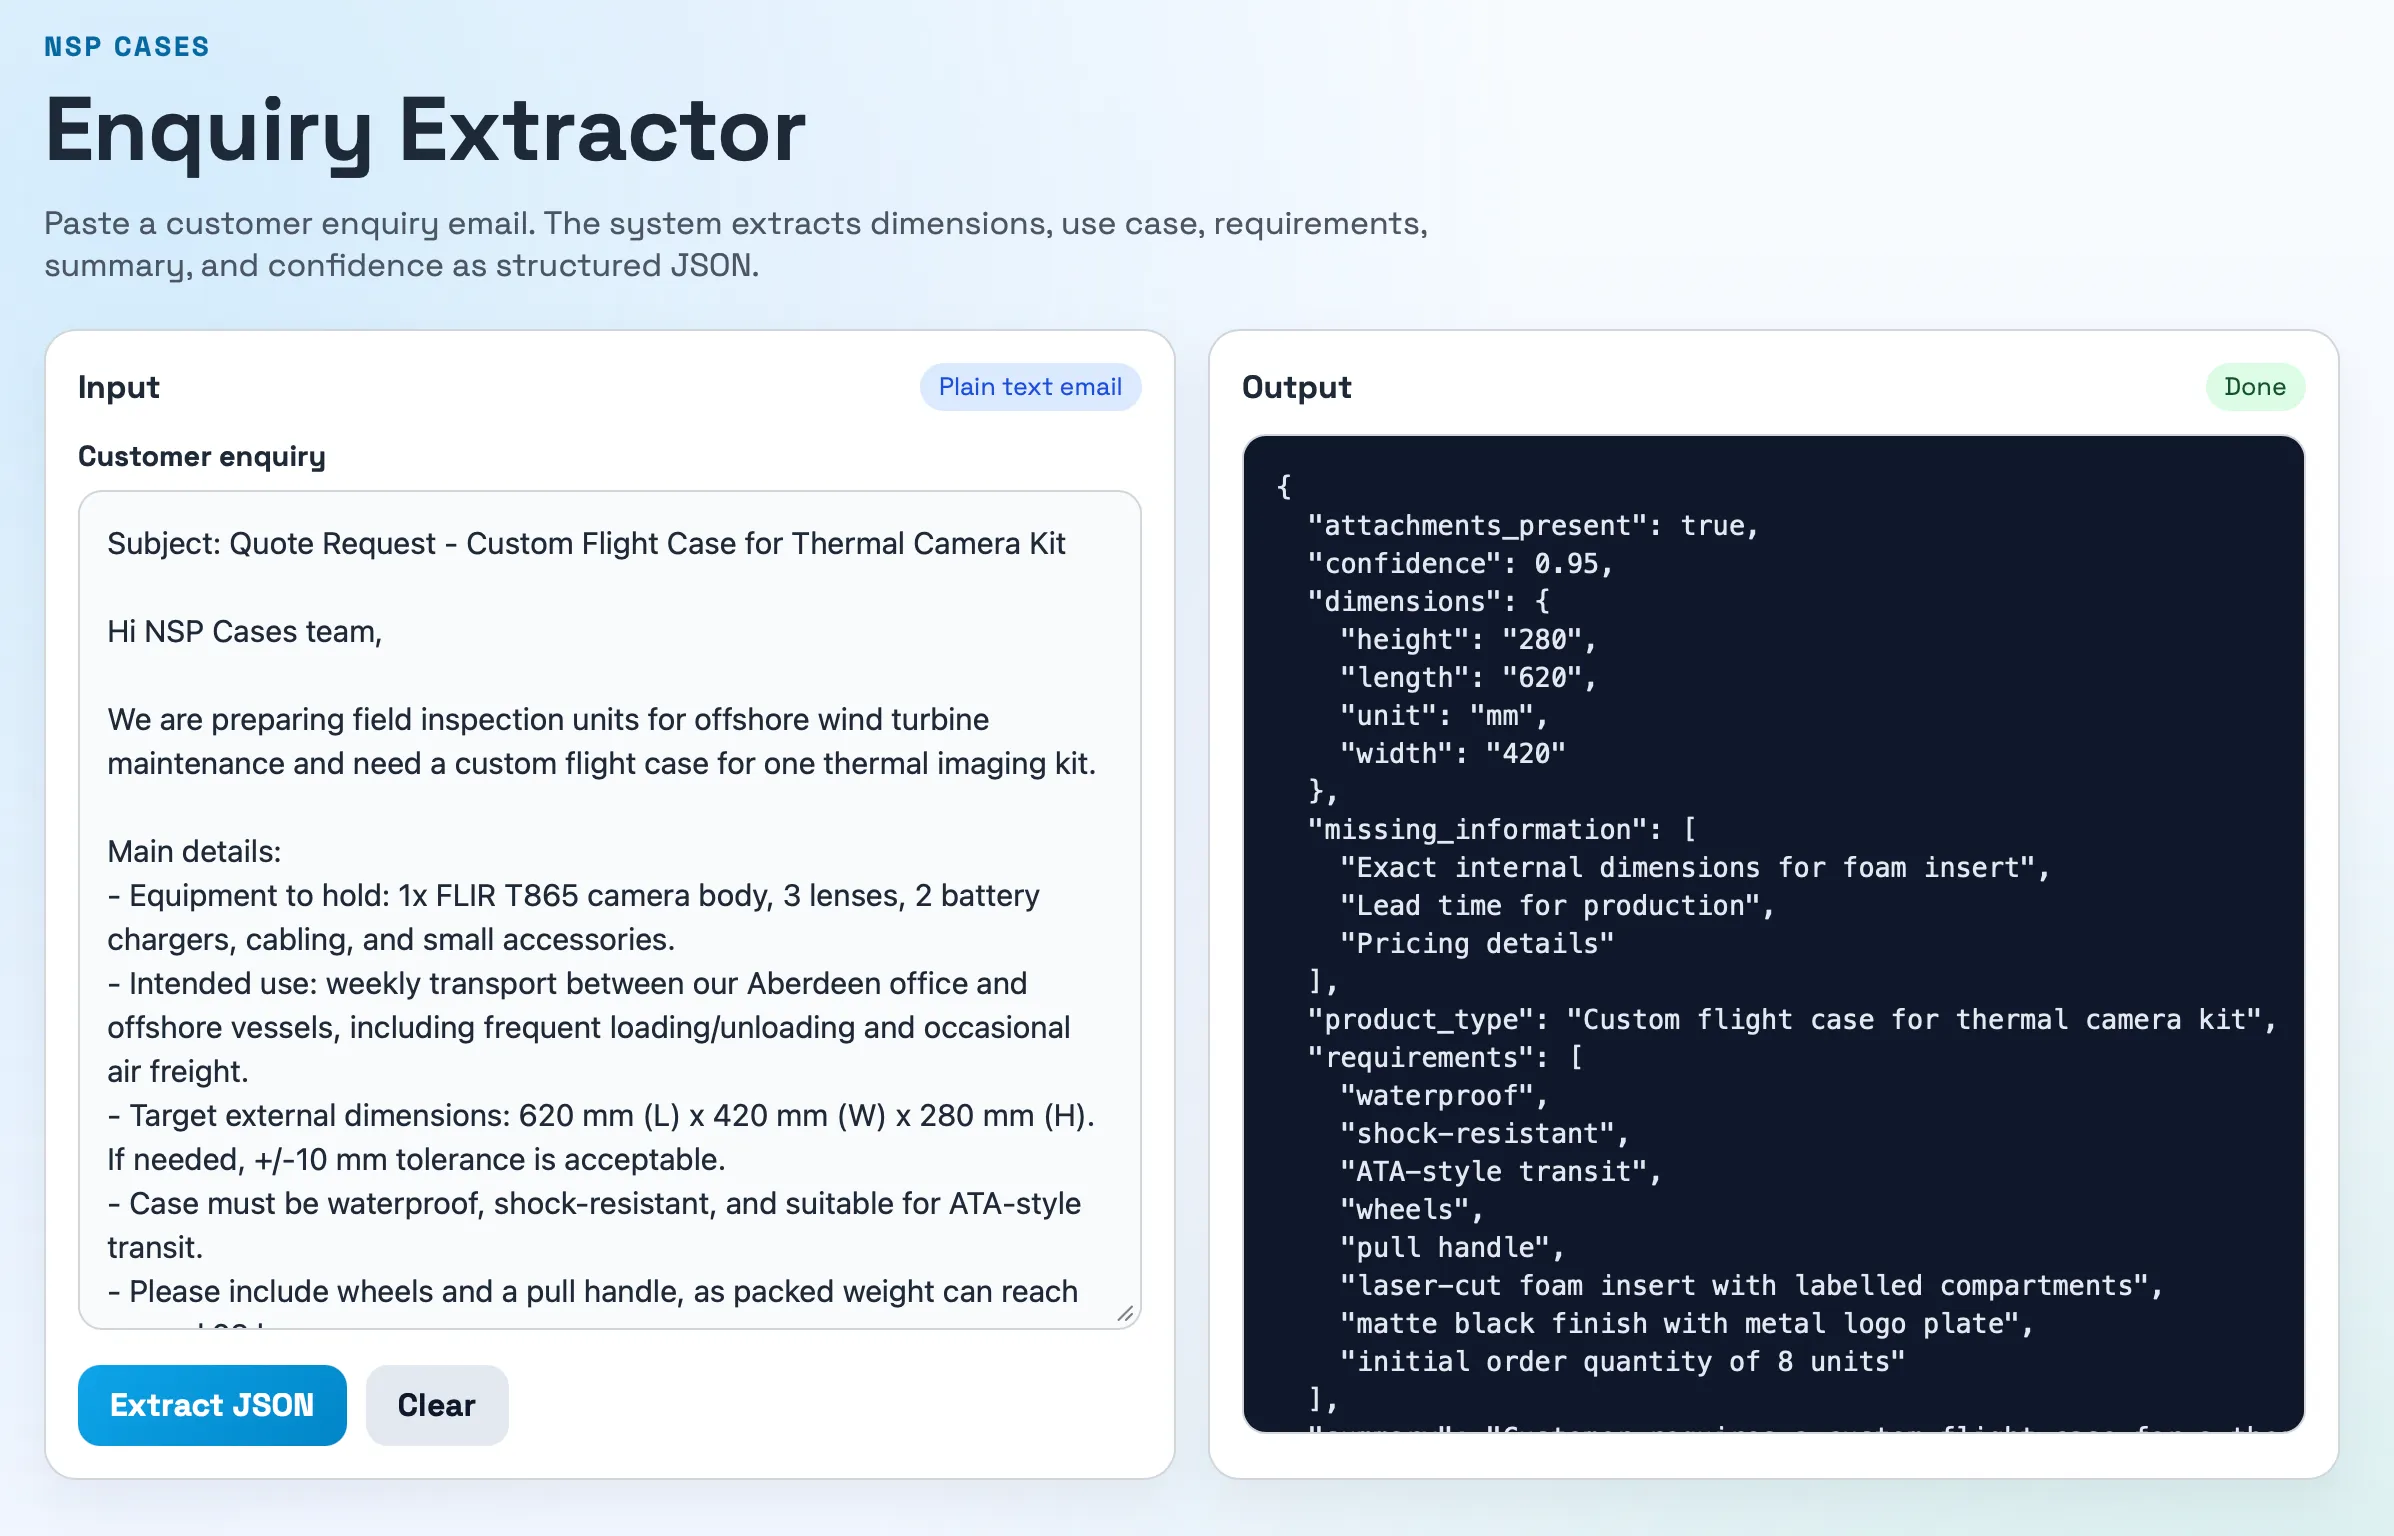Click the Enquiry Extractor page title
The image size is (2394, 1536).
coord(424,130)
